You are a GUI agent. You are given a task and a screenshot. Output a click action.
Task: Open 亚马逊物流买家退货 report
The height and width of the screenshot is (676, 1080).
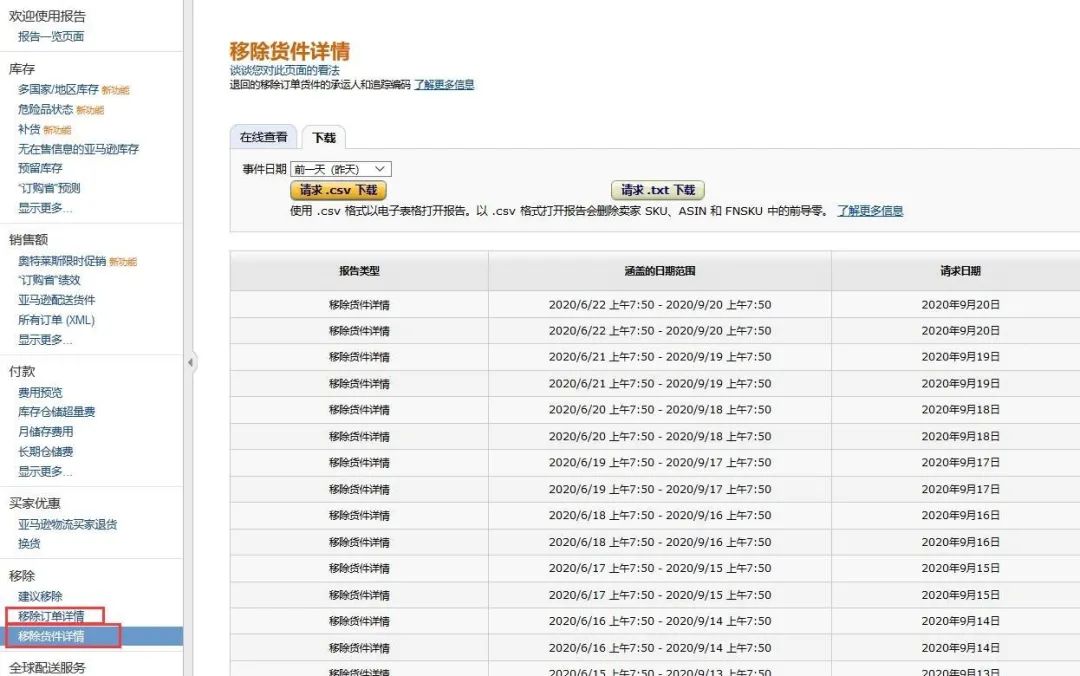pos(68,524)
